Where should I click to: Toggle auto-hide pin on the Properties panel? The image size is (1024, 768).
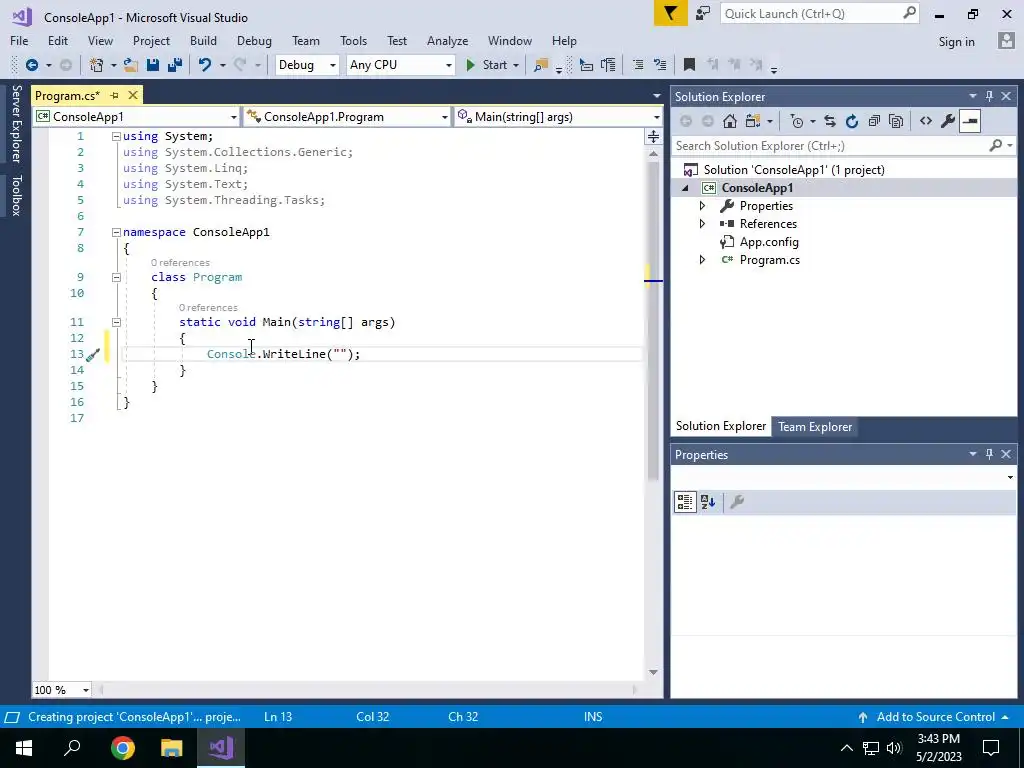pos(989,454)
